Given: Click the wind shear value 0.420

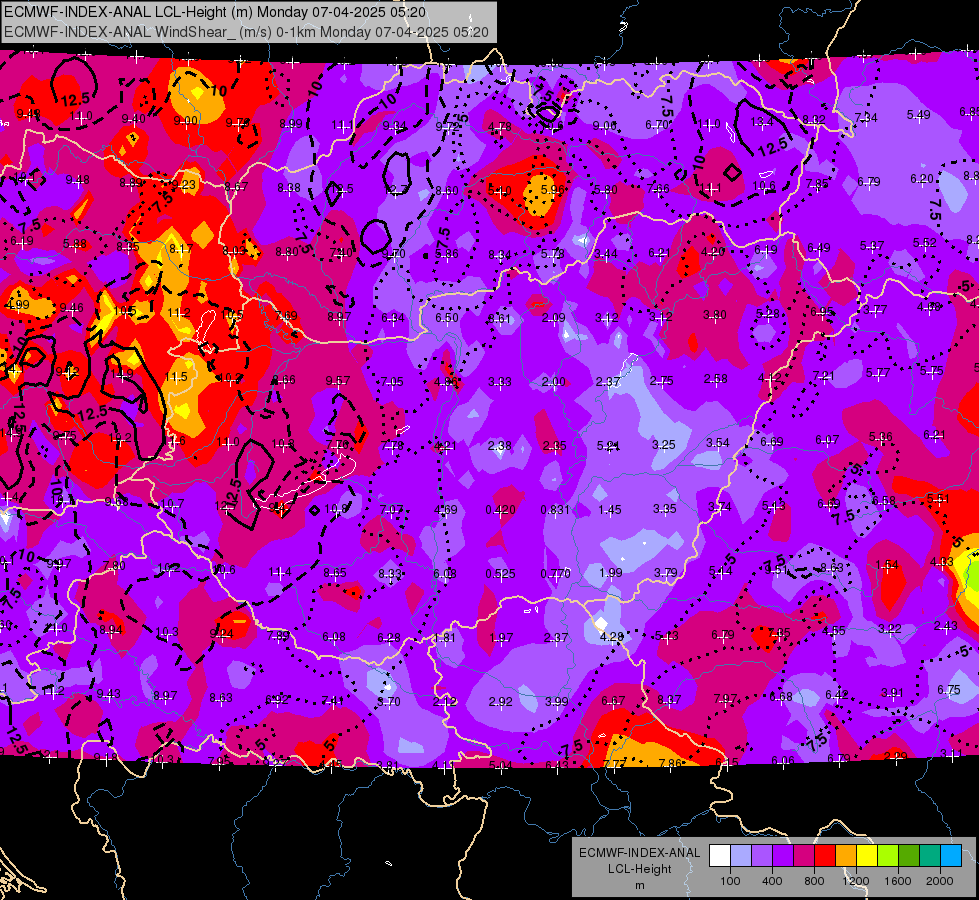Looking at the screenshot, I should point(500,510).
